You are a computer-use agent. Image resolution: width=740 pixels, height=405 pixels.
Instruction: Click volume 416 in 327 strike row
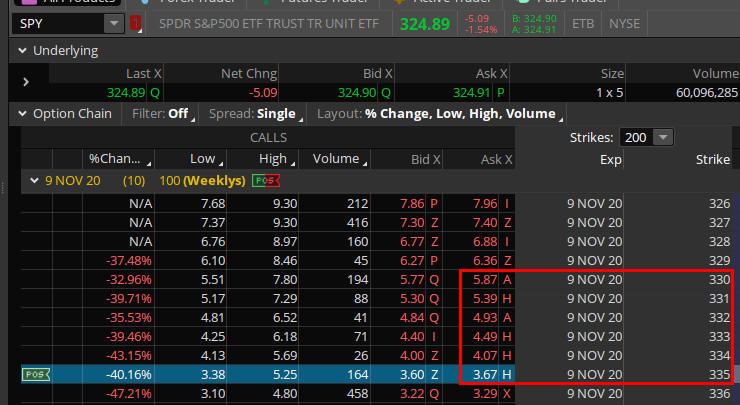(x=357, y=222)
